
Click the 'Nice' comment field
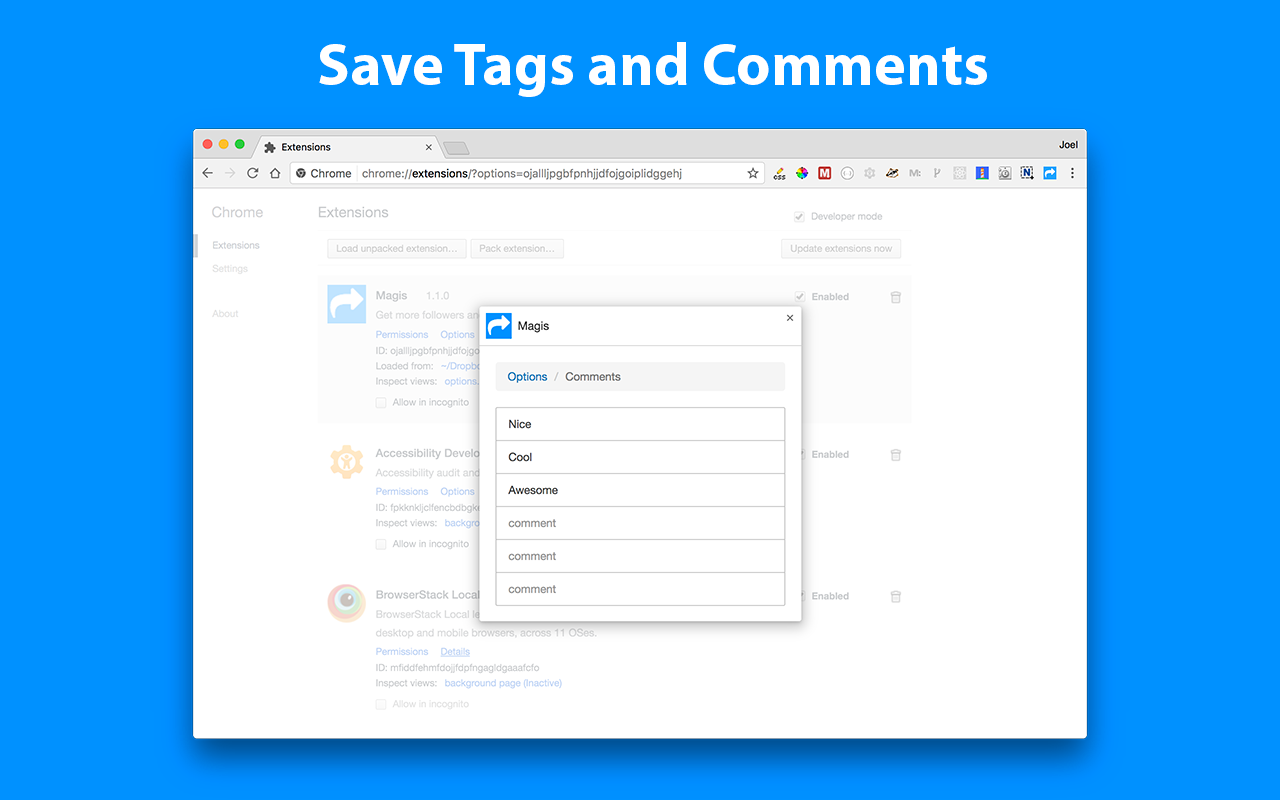(640, 424)
